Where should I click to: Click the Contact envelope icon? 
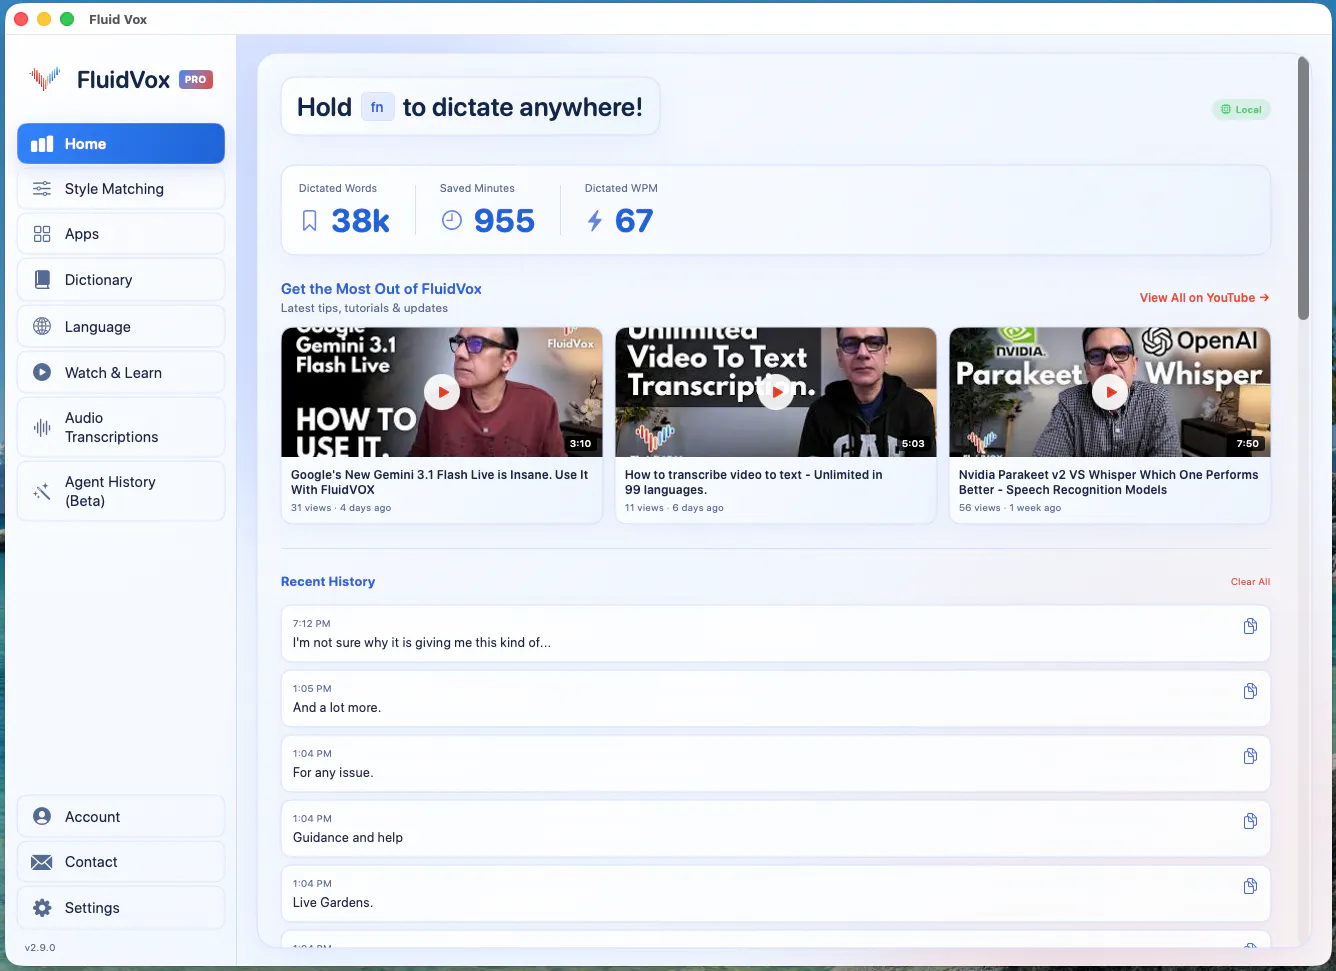coord(42,862)
